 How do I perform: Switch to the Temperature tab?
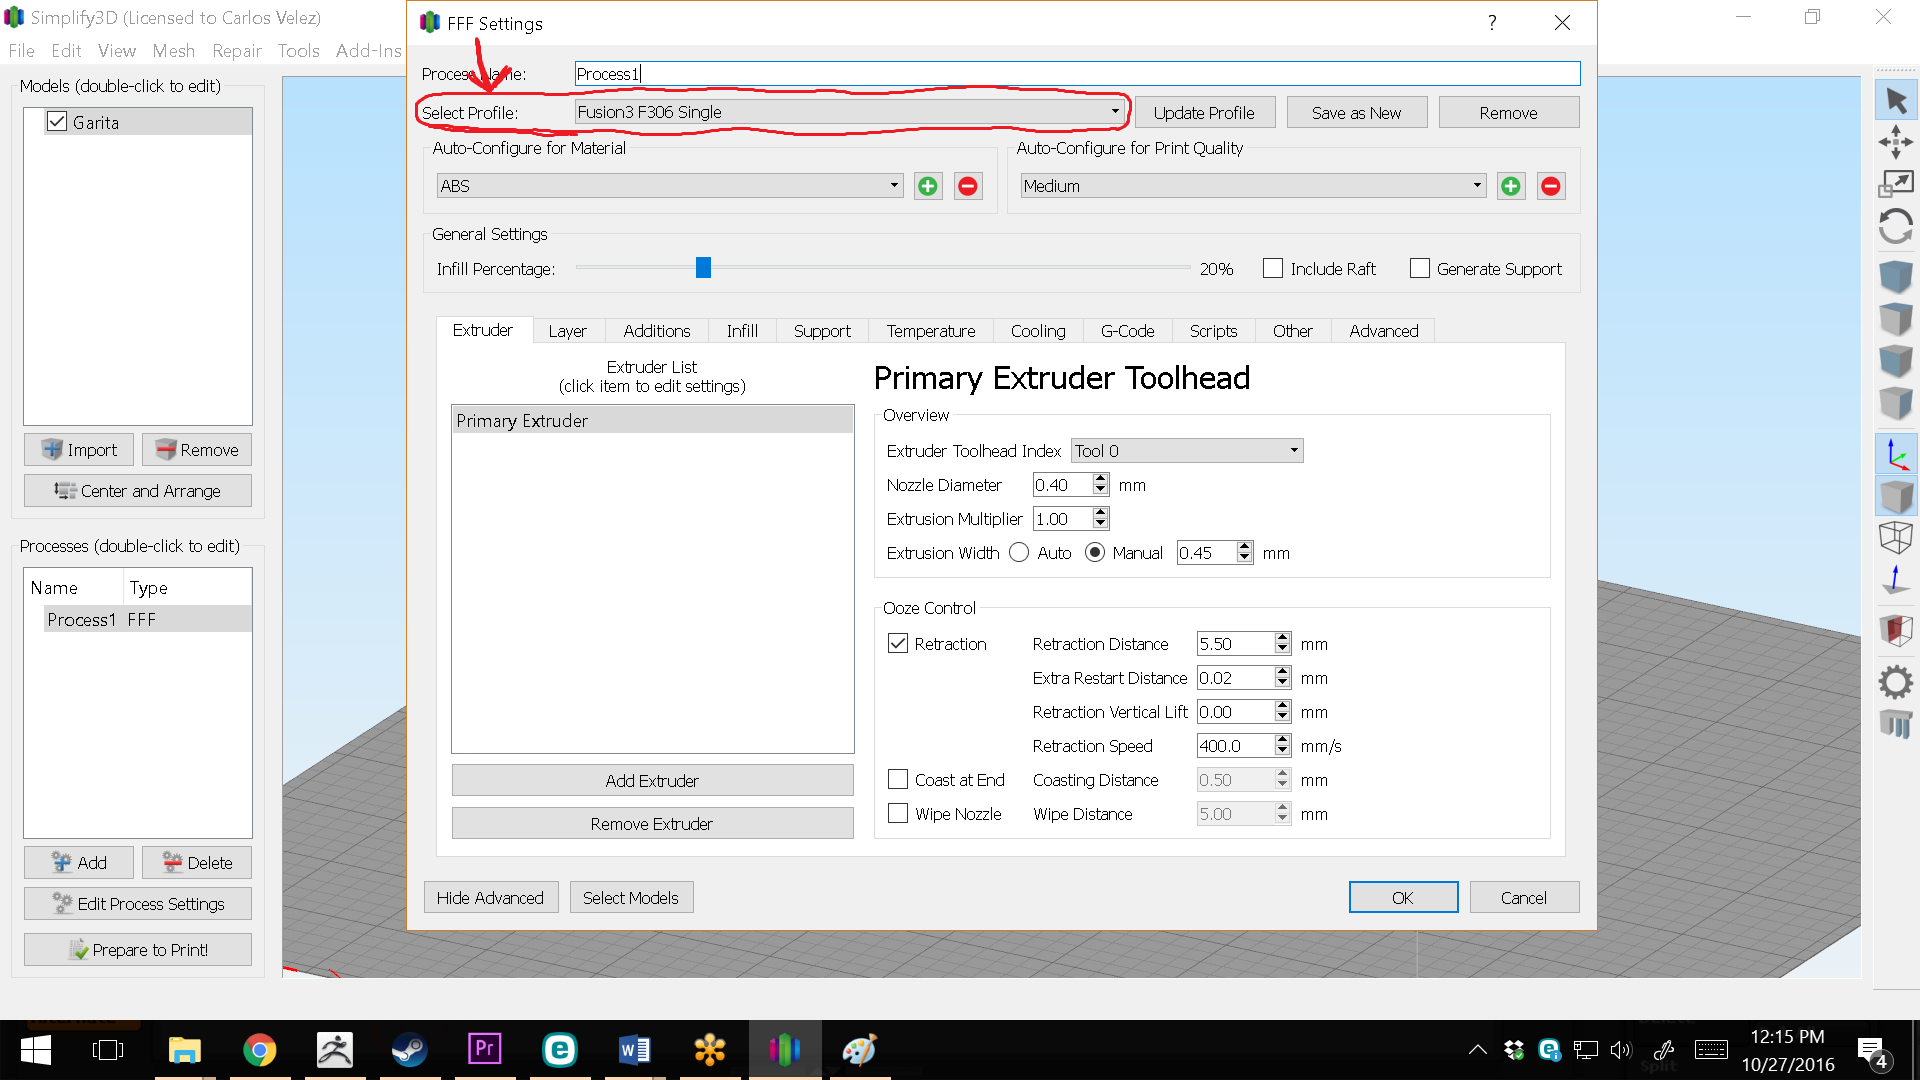930,331
